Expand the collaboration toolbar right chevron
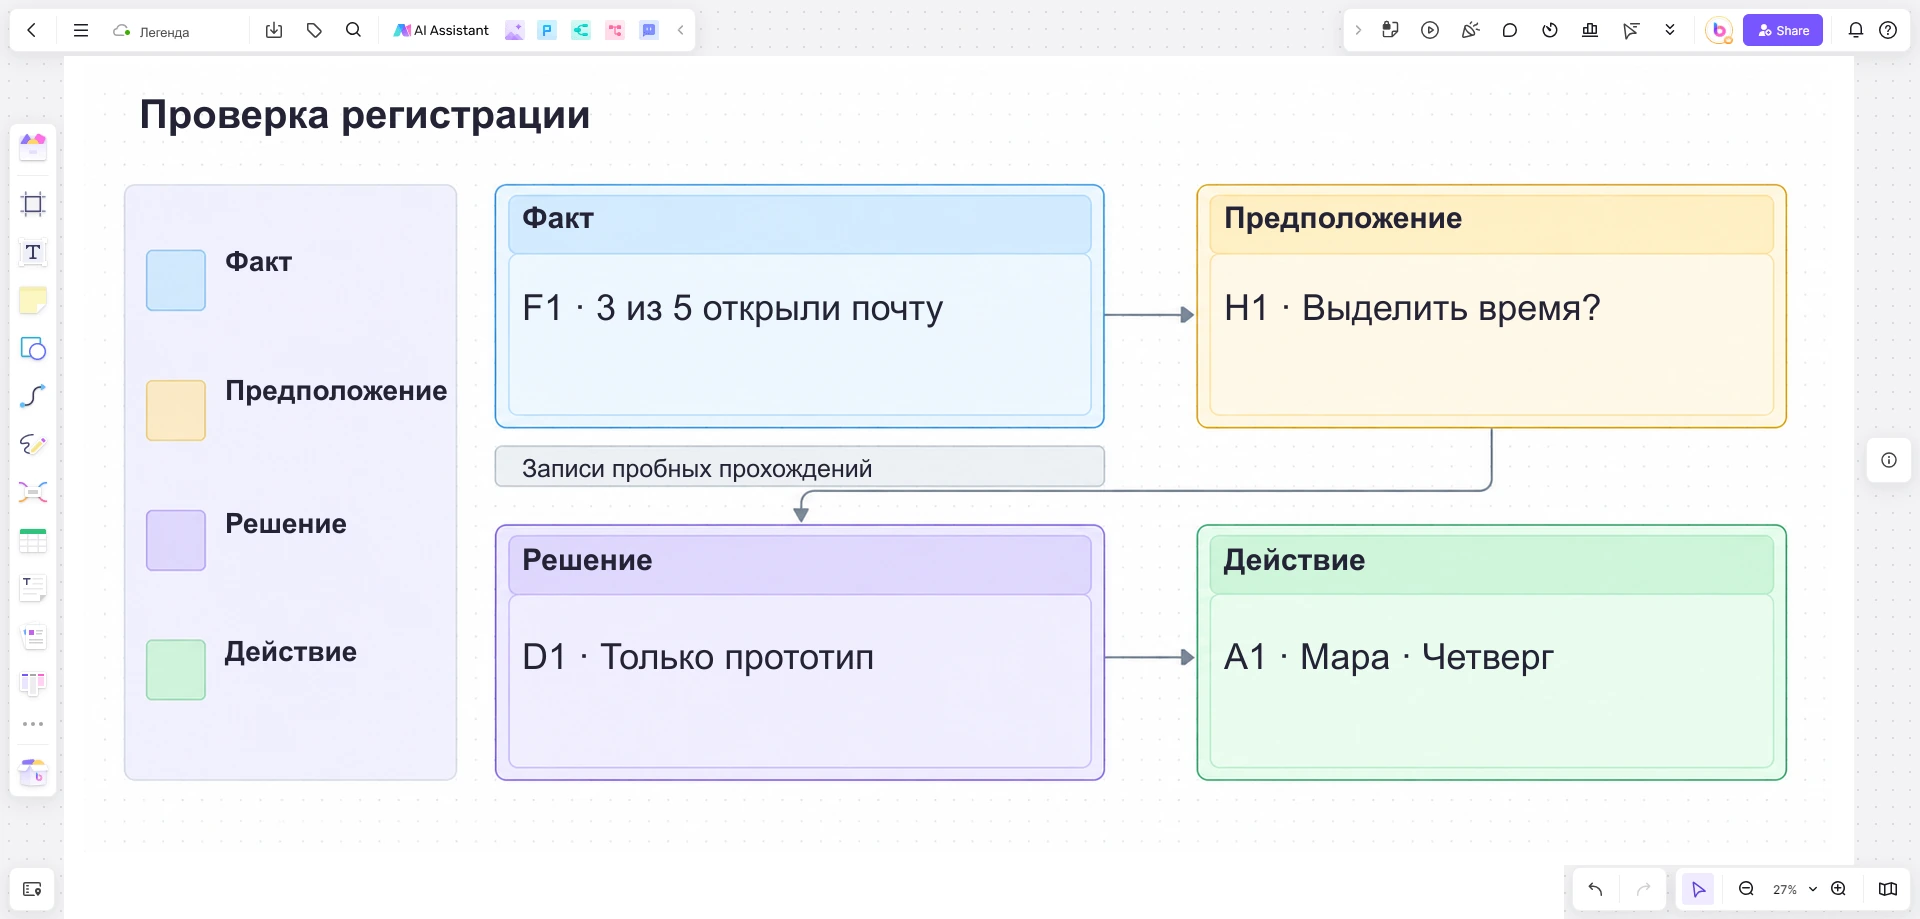The width and height of the screenshot is (1920, 919). click(x=1358, y=30)
